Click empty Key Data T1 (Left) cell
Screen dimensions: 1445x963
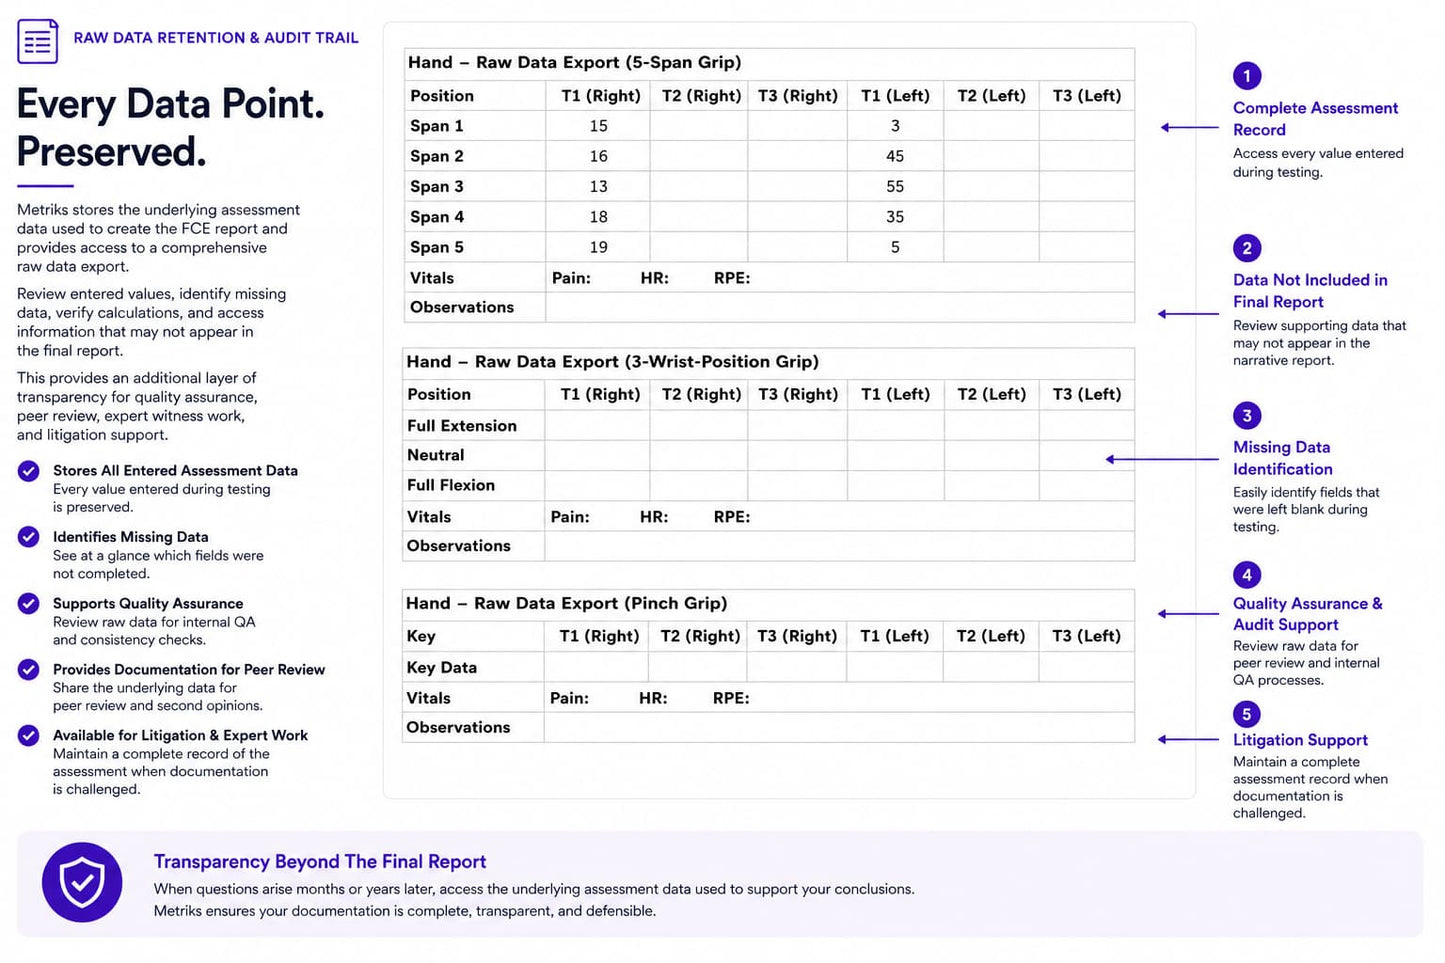point(894,668)
